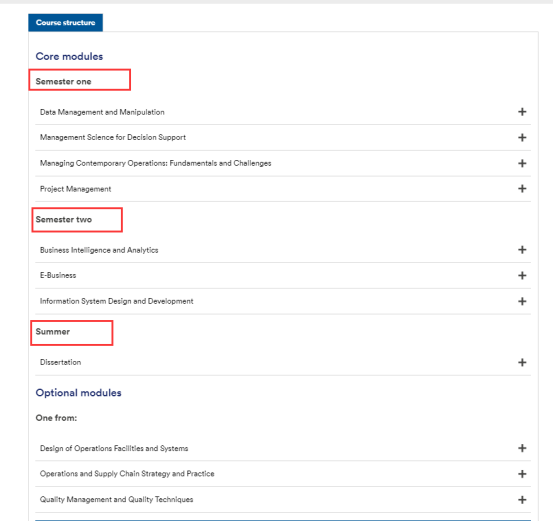Image resolution: width=554 pixels, height=521 pixels.
Task: Open the Data Management and Manipulation module row
Action: 283,112
